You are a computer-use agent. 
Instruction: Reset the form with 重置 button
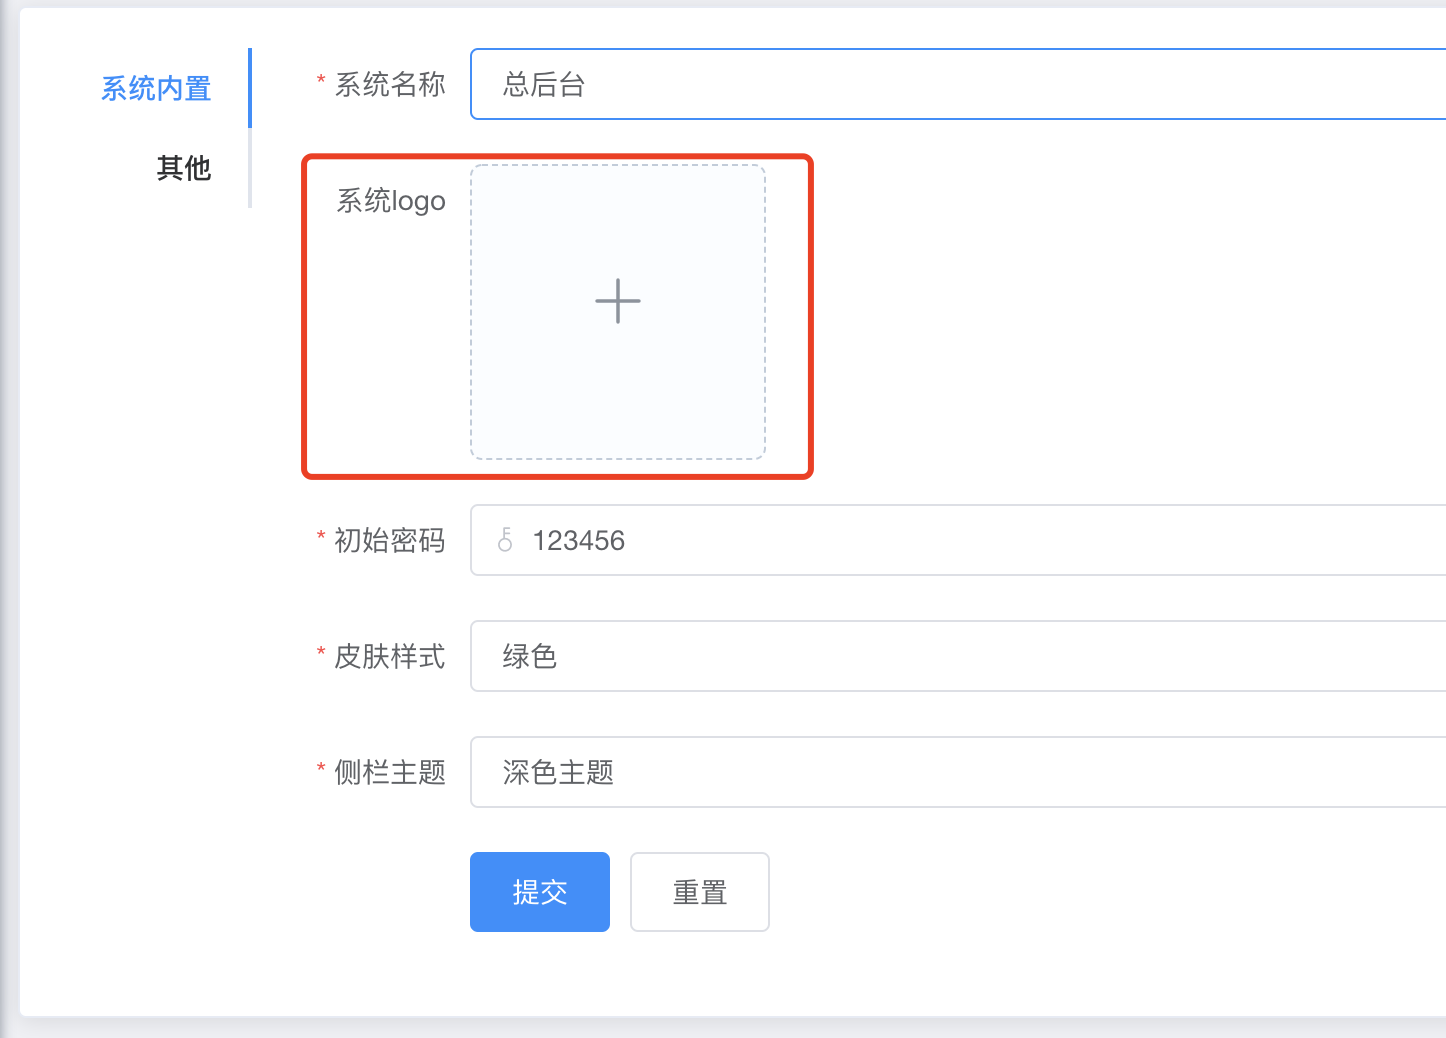[700, 892]
